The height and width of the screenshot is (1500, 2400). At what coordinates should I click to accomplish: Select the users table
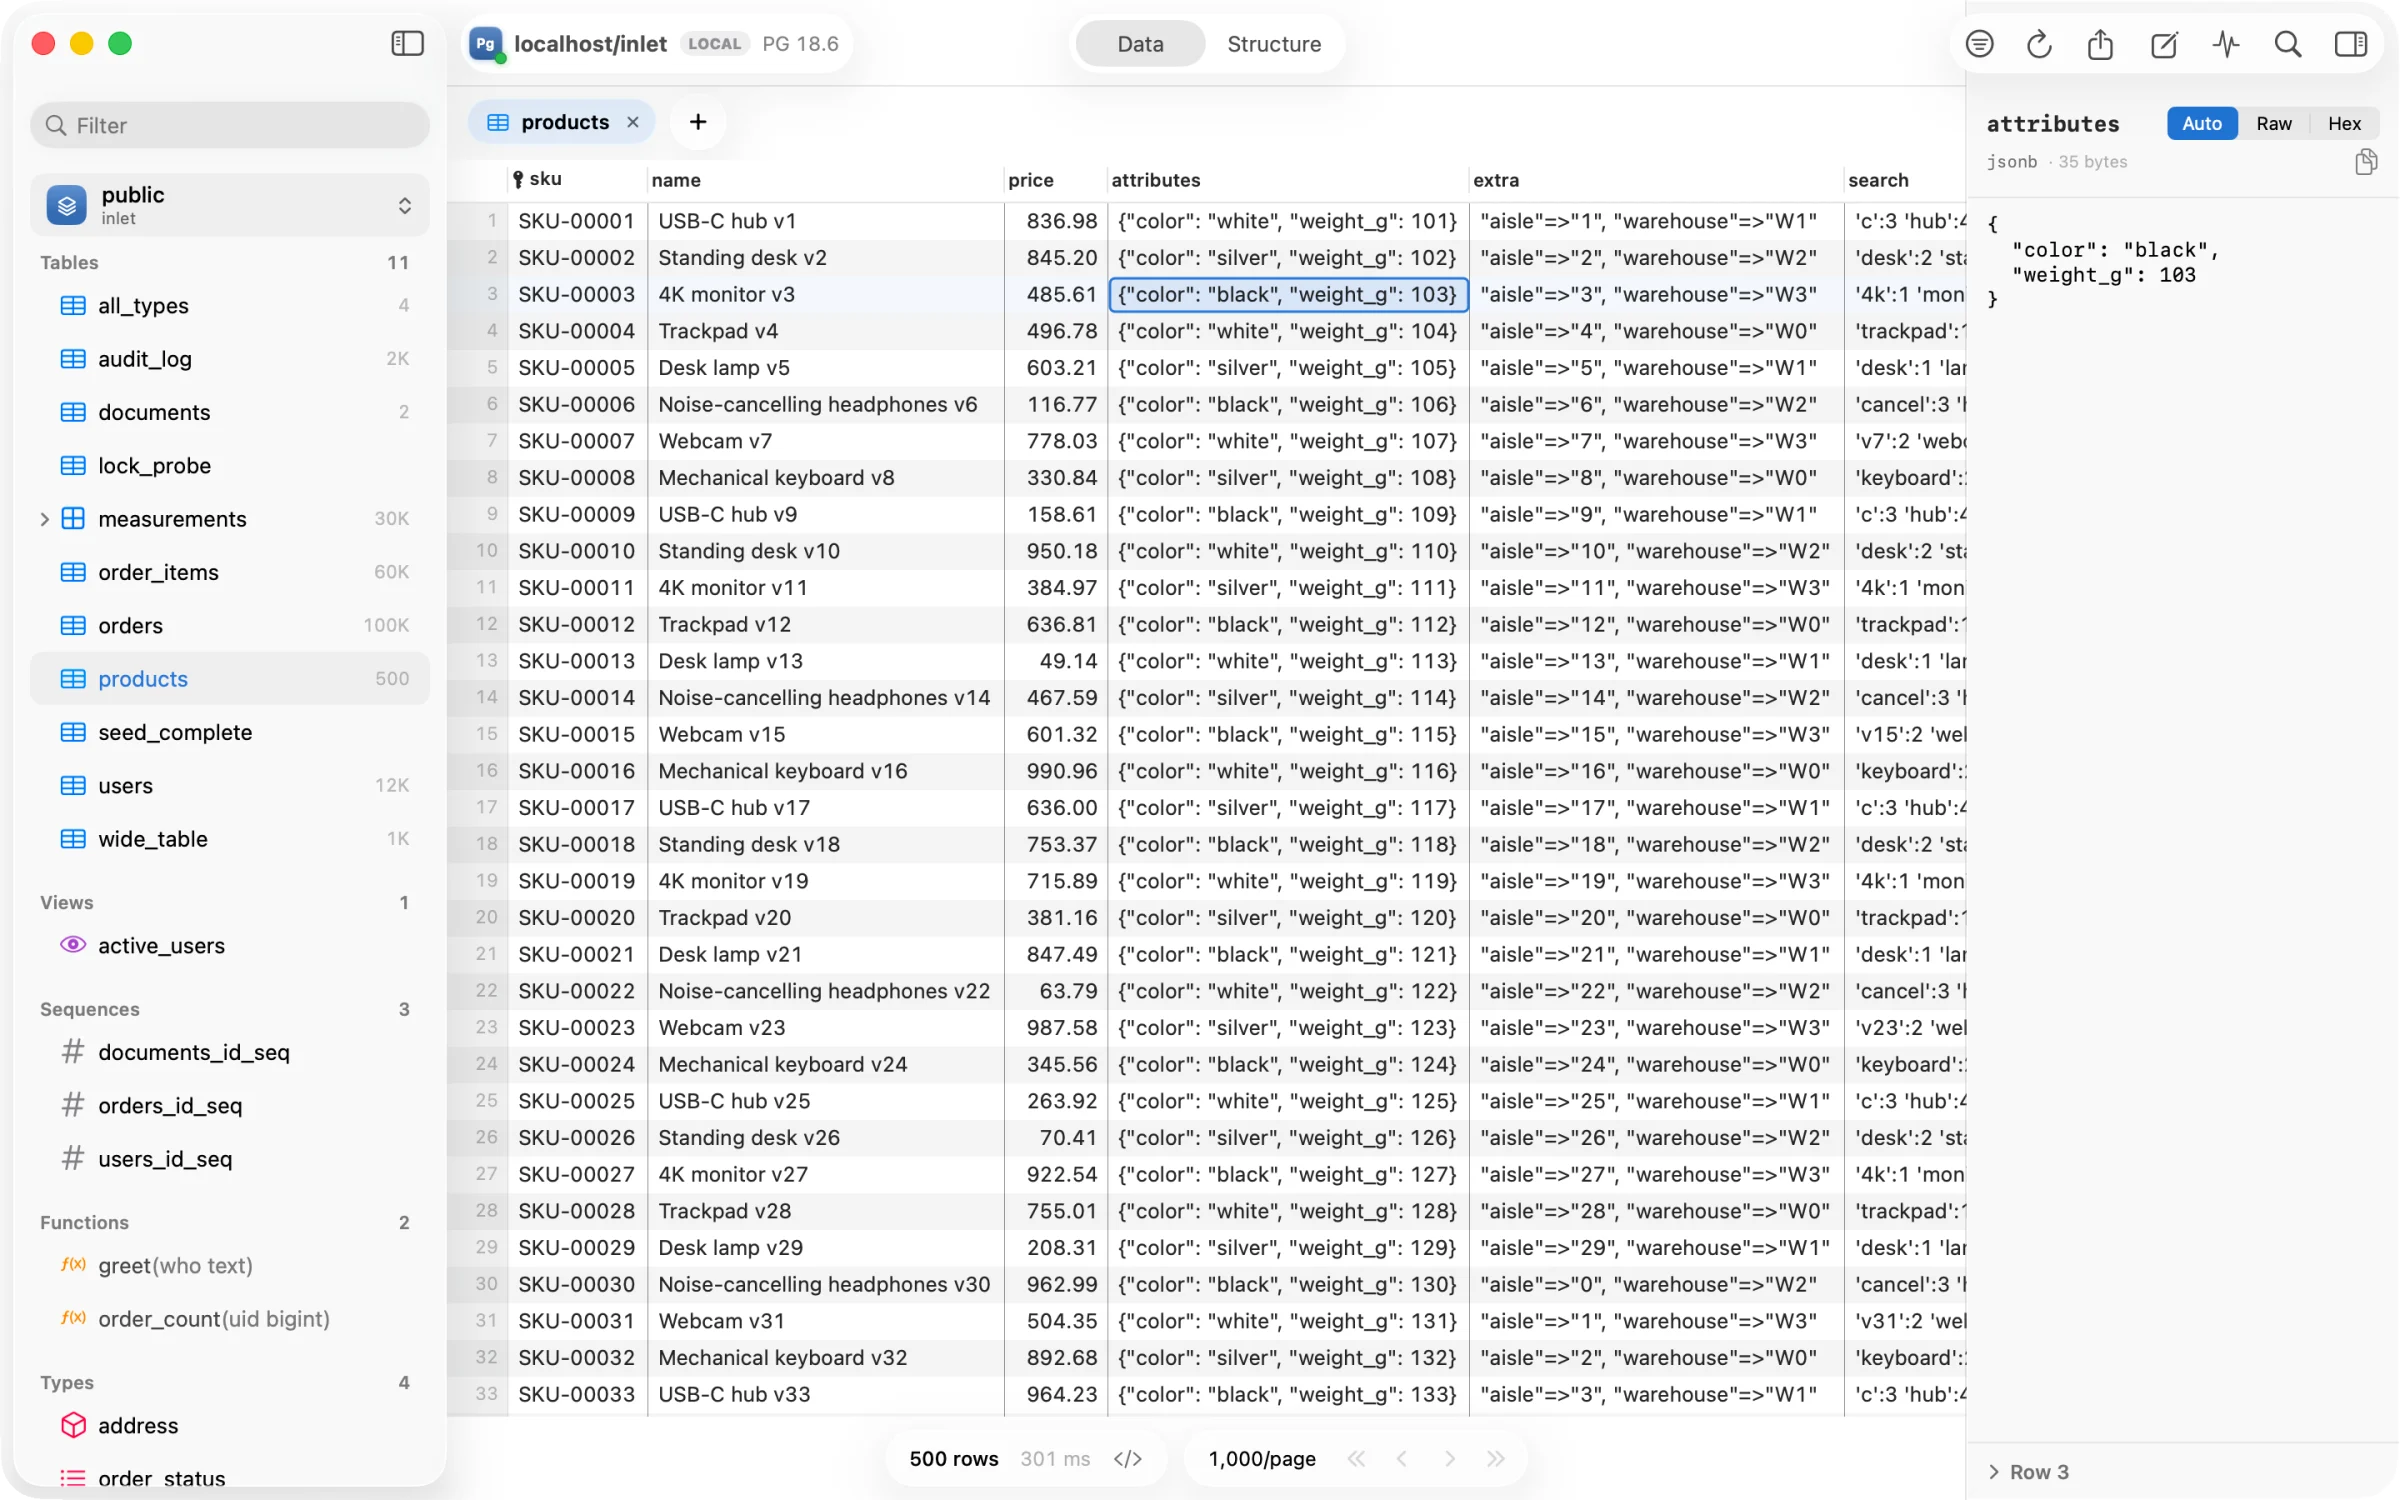coord(230,786)
